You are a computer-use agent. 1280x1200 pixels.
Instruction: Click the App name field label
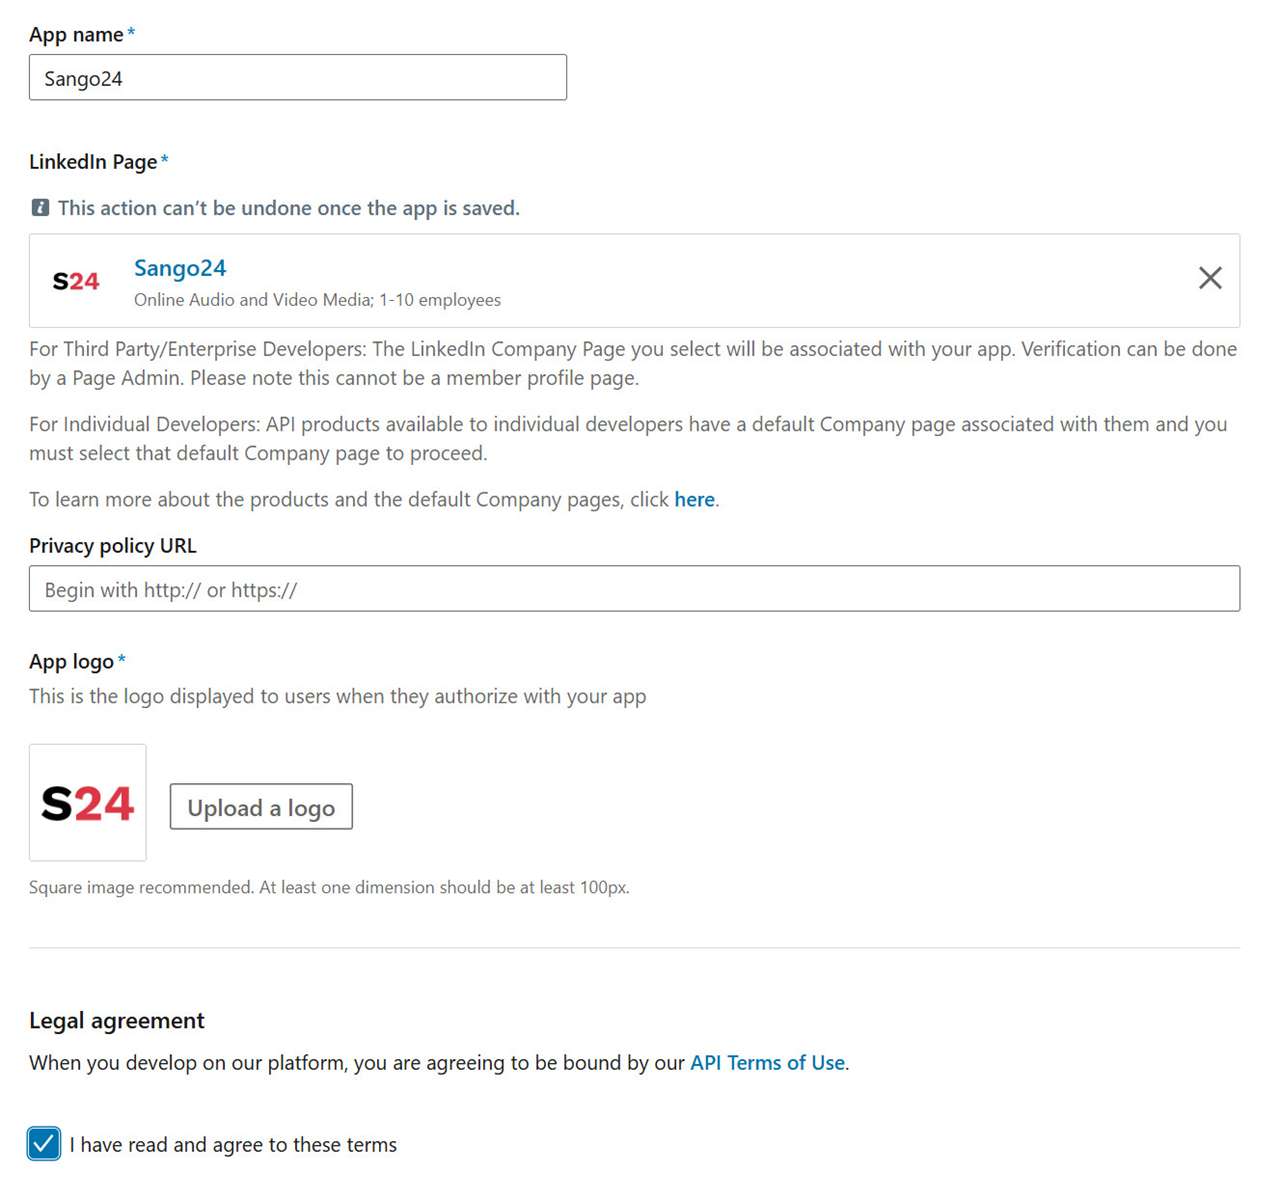coord(76,35)
